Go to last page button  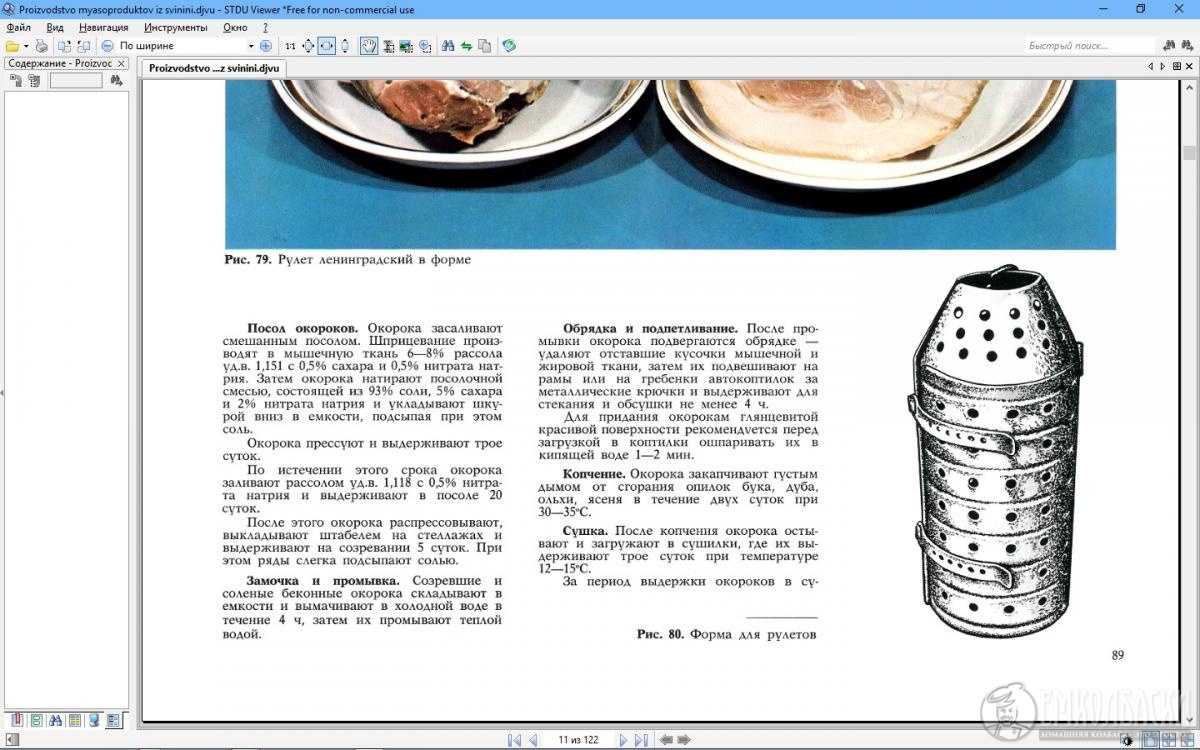point(641,740)
